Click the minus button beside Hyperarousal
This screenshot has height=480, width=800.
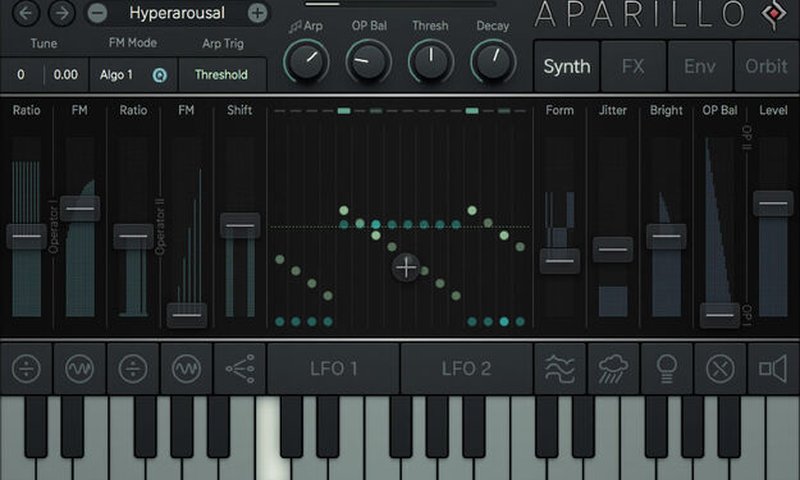[x=97, y=14]
